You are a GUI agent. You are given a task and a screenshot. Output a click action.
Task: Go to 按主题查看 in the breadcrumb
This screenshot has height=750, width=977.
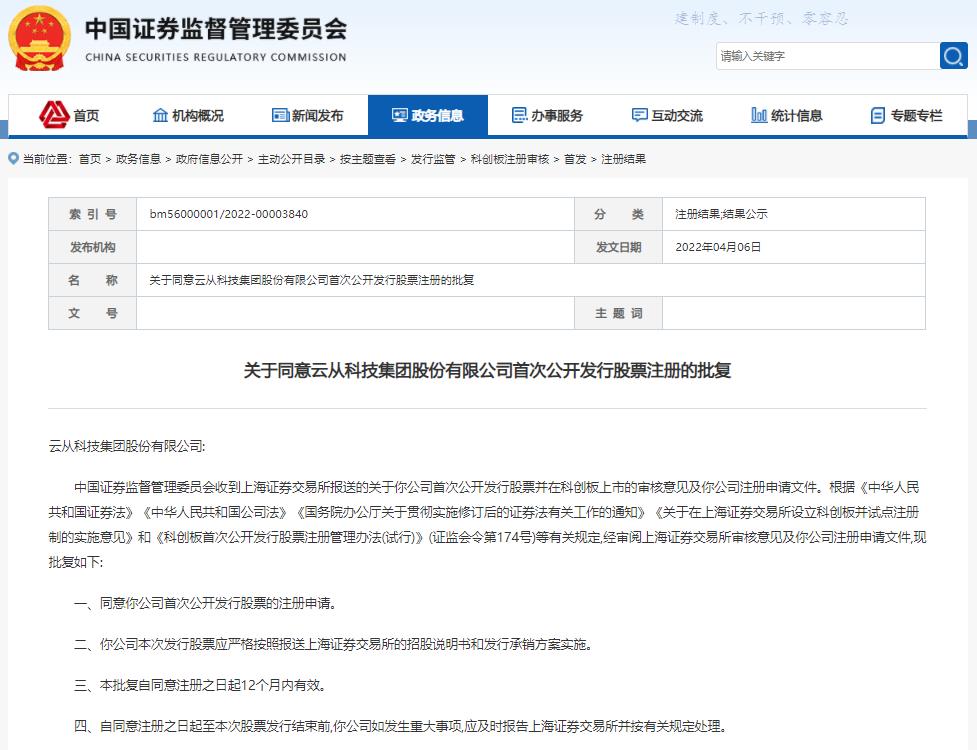tap(368, 159)
